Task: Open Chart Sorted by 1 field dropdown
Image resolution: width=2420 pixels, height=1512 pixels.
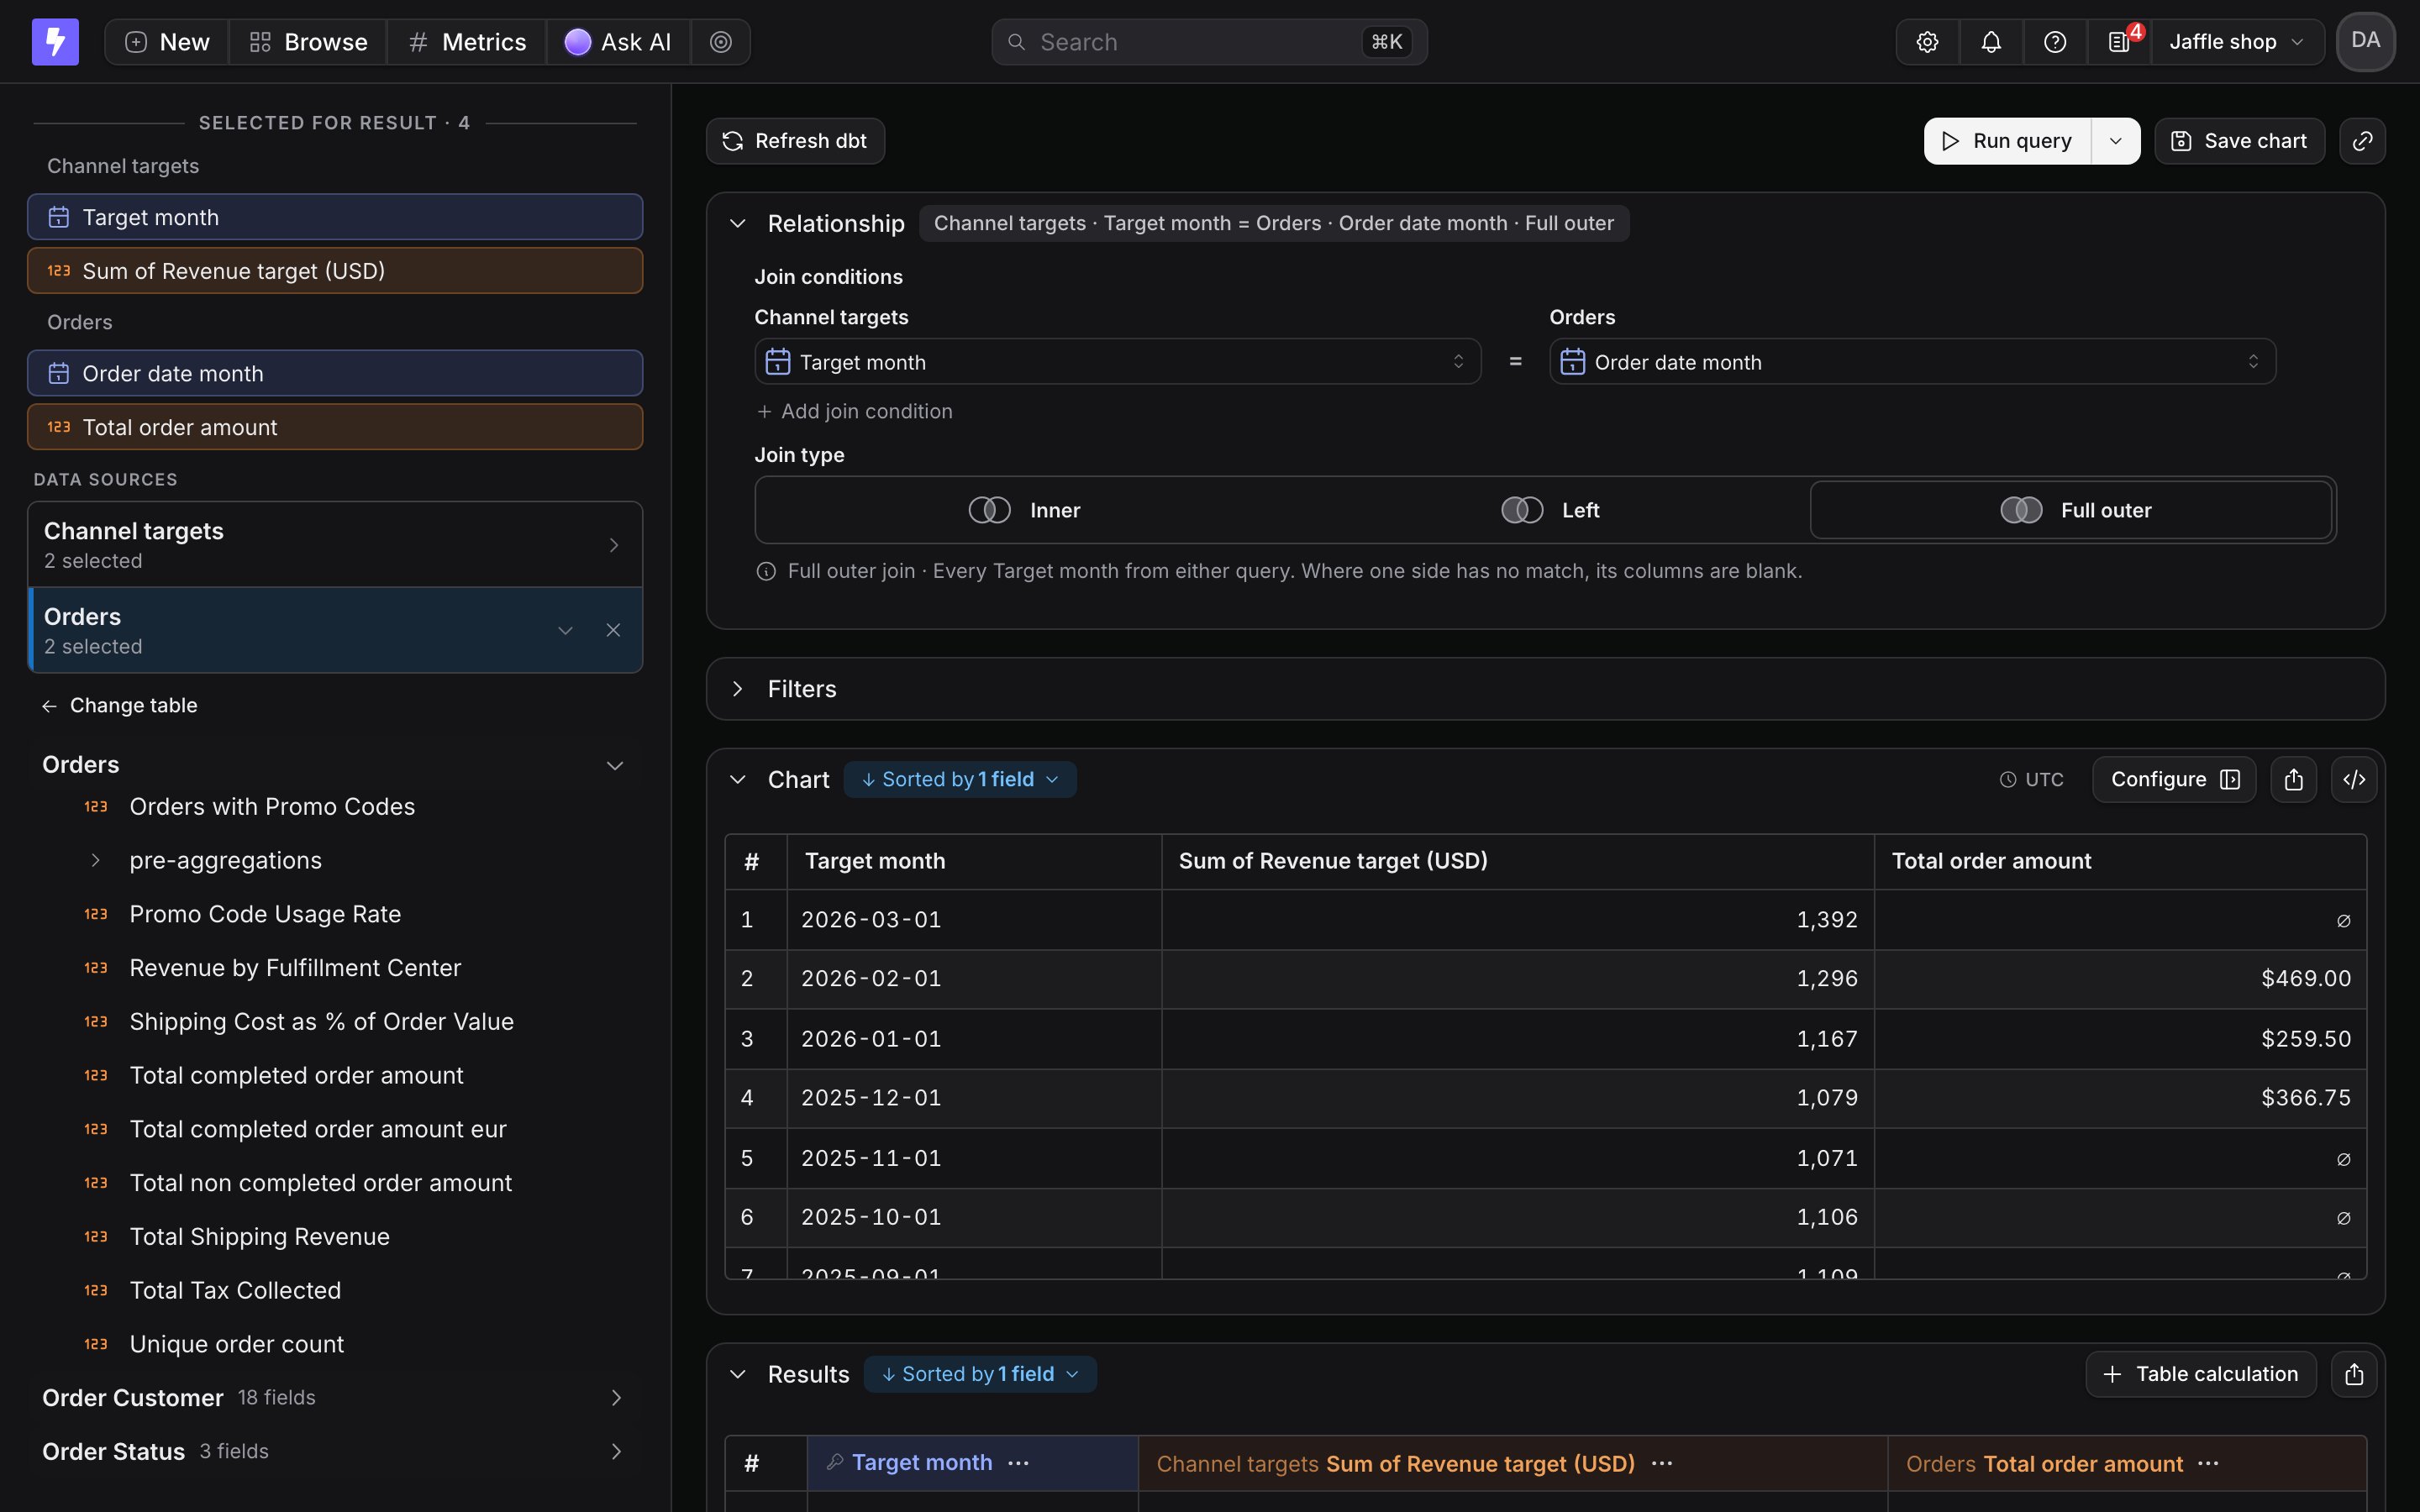Action: tap(960, 779)
